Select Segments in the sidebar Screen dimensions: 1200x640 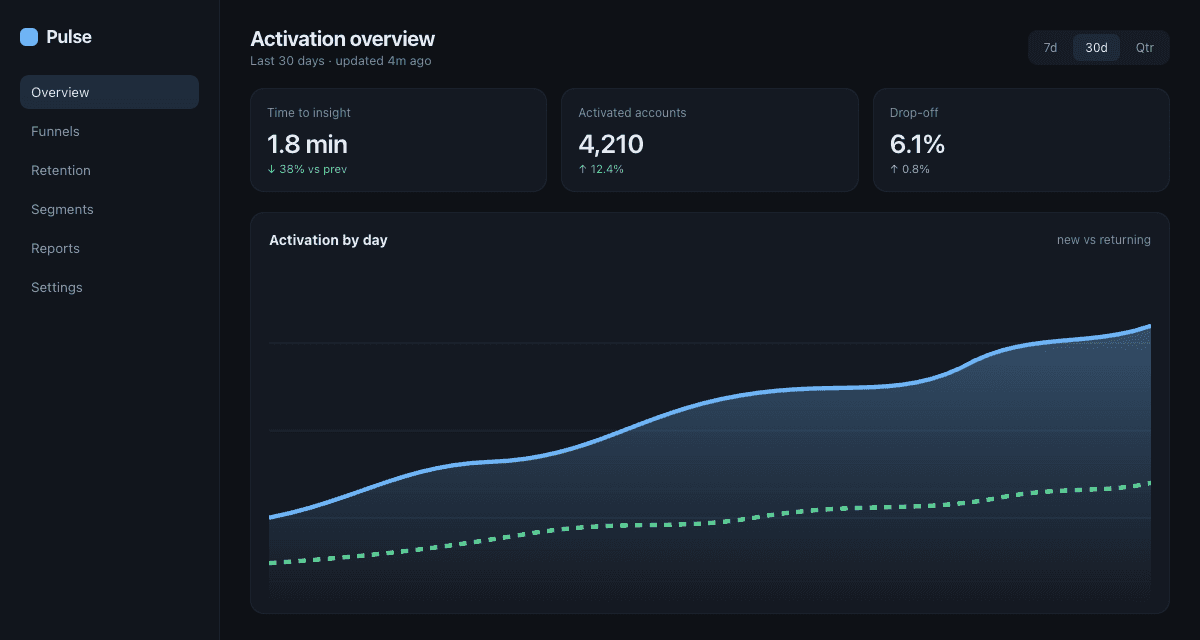tap(109, 209)
